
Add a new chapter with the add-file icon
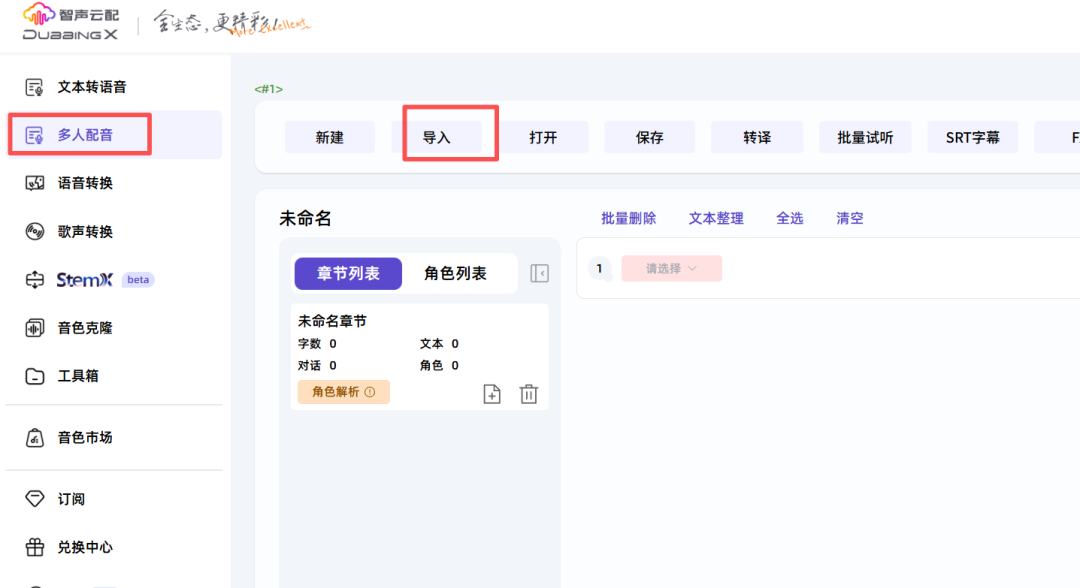(492, 394)
